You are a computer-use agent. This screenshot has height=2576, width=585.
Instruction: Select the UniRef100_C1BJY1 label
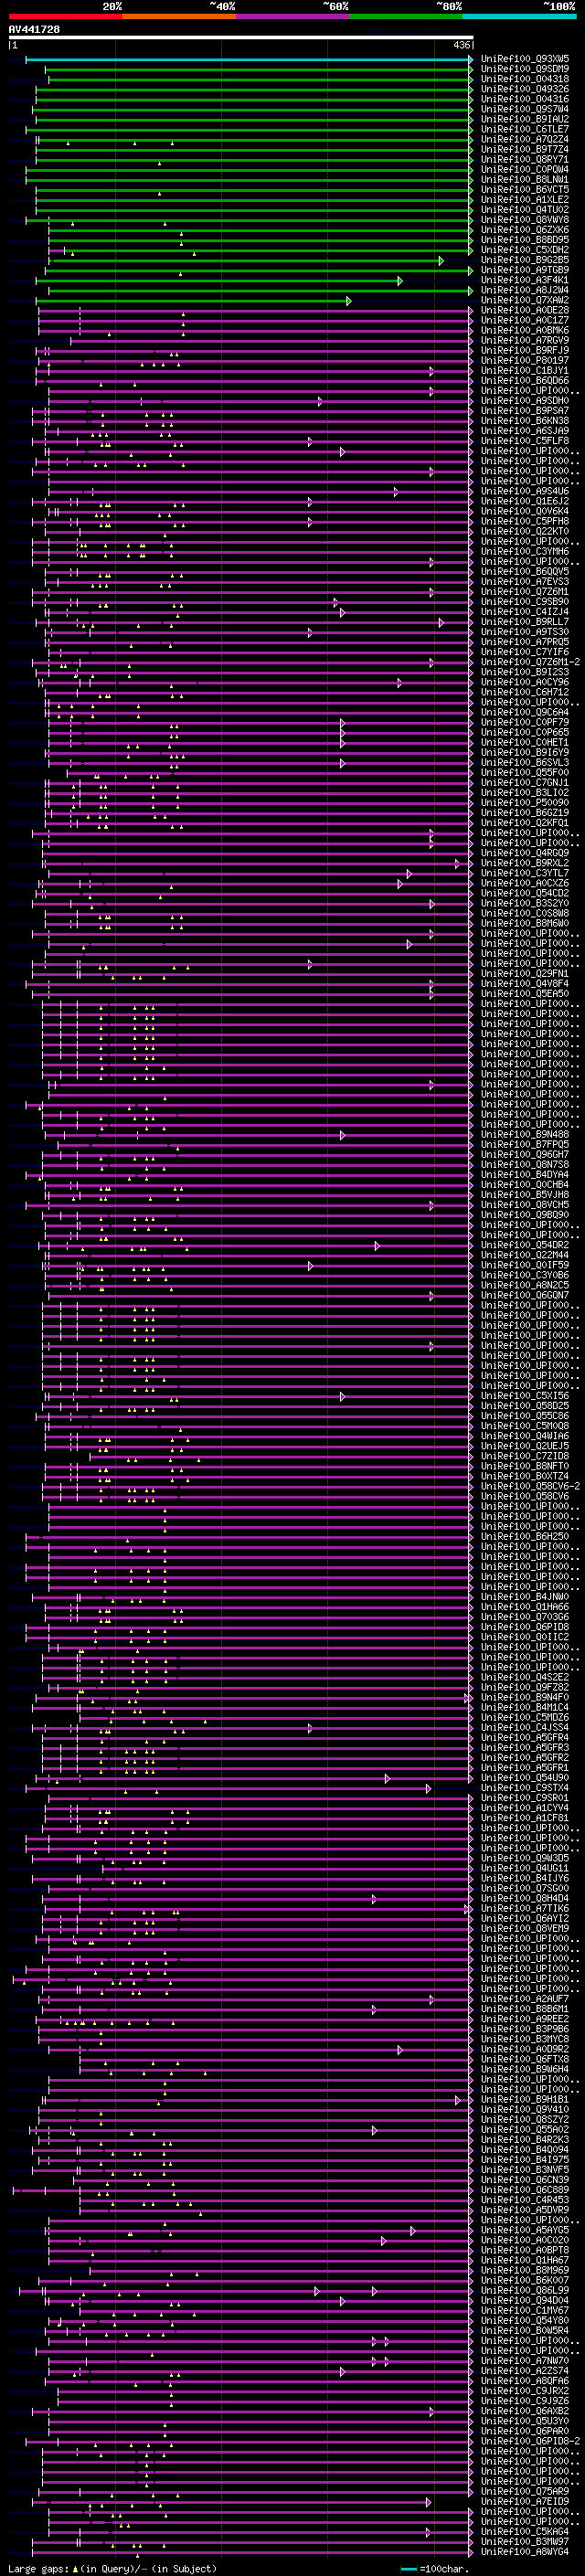point(525,371)
